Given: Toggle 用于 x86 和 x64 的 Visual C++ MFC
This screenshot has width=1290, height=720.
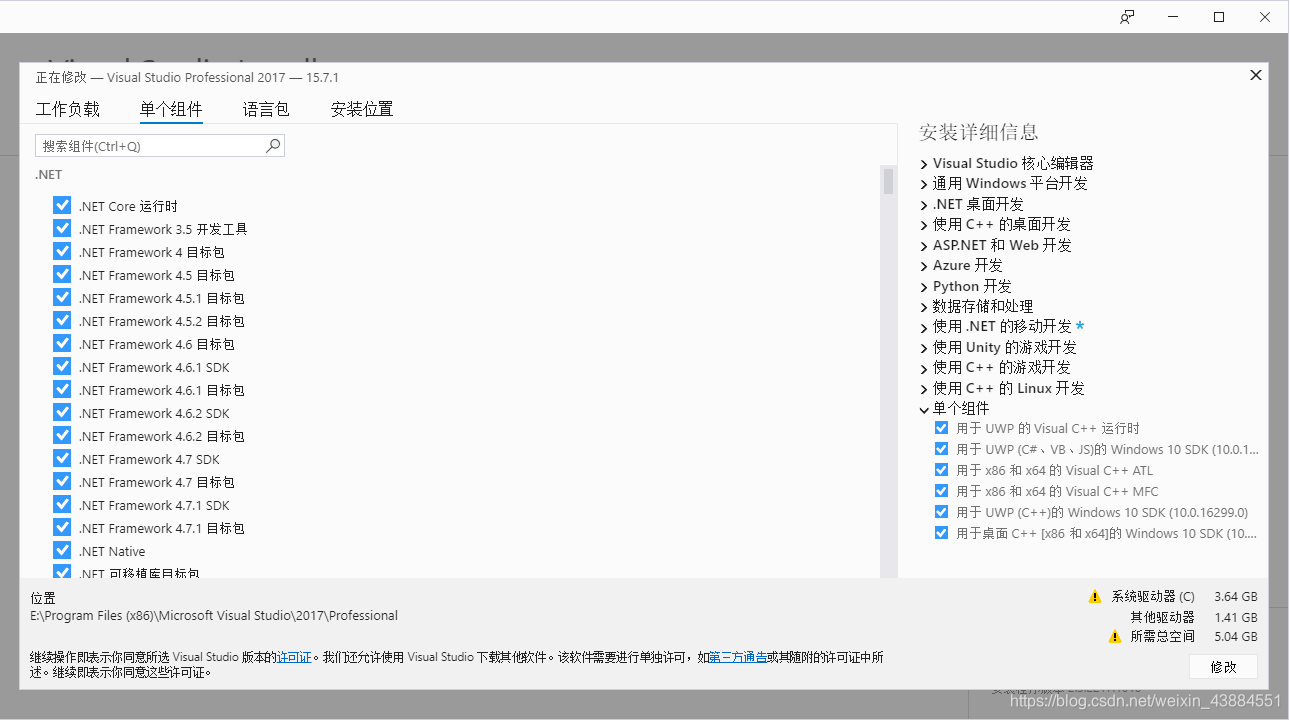Looking at the screenshot, I should [941, 491].
